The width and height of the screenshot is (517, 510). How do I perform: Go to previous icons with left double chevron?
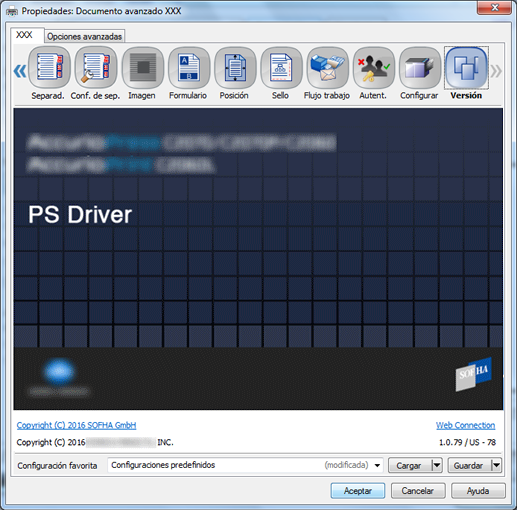(x=20, y=71)
